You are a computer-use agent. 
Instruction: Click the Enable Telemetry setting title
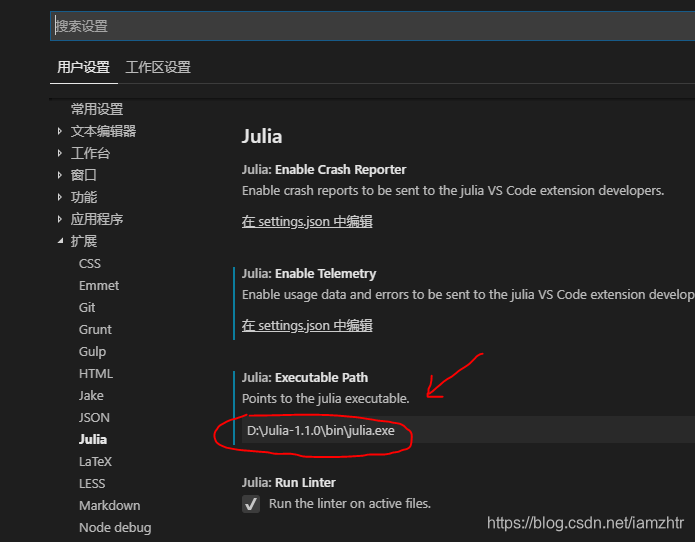326,274
